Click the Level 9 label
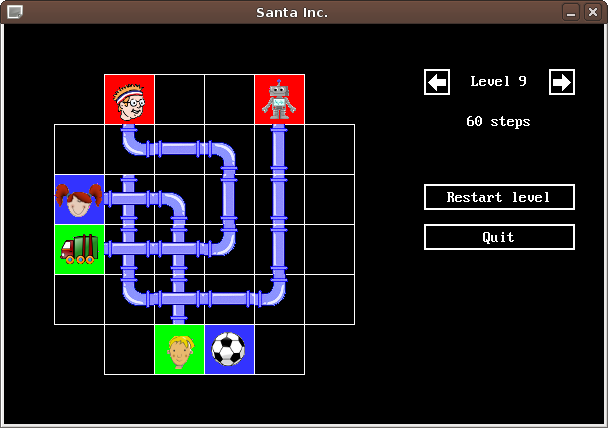608x428 pixels. [x=499, y=81]
